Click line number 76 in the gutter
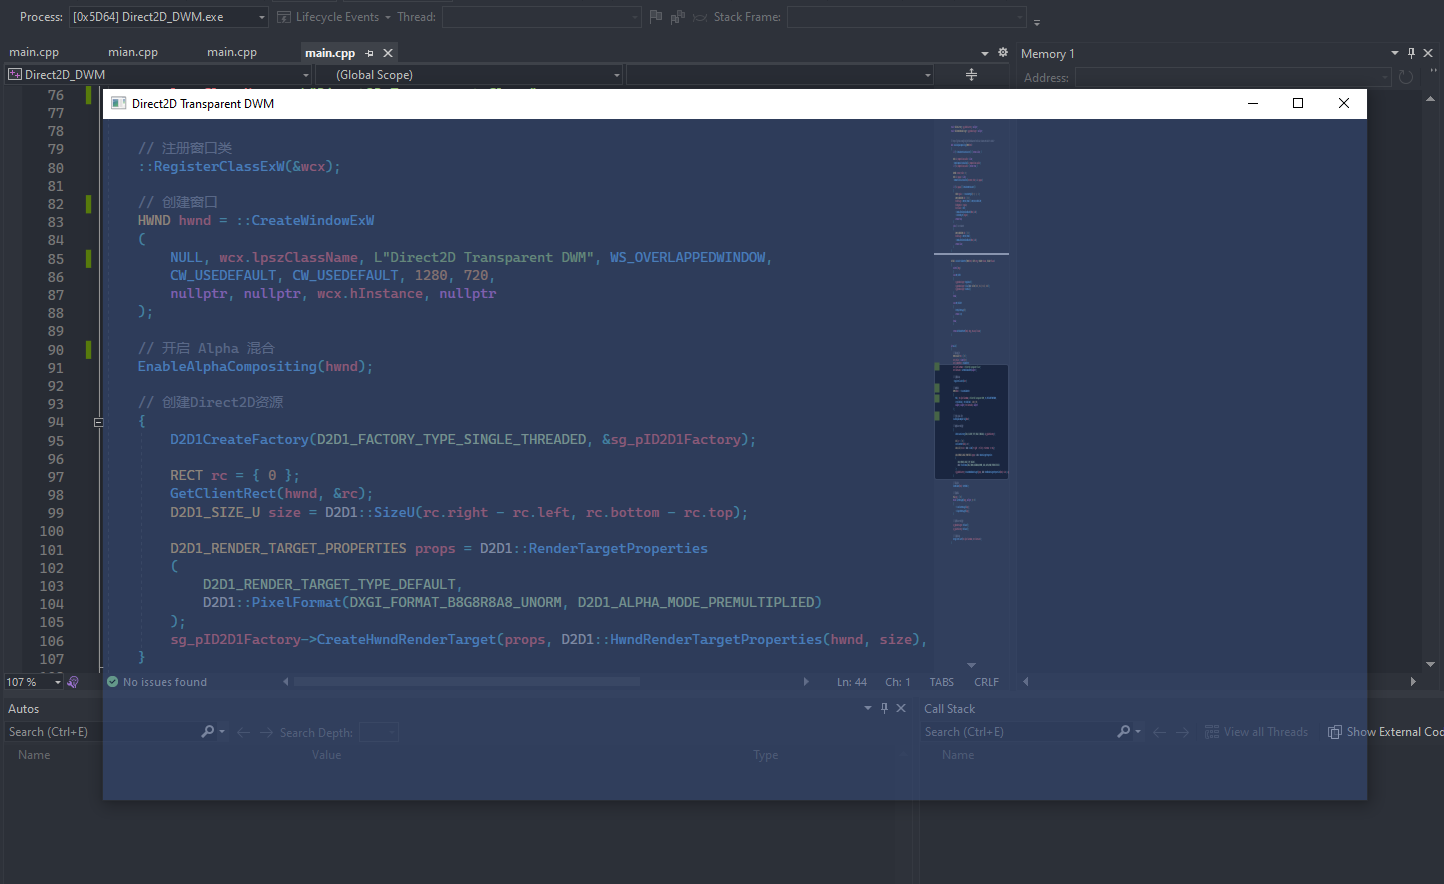Viewport: 1444px width, 884px height. pos(56,95)
